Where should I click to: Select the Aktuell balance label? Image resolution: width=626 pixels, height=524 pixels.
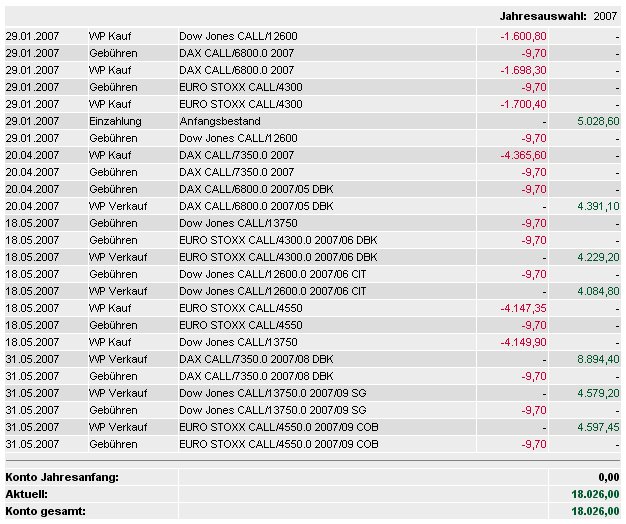26,494
